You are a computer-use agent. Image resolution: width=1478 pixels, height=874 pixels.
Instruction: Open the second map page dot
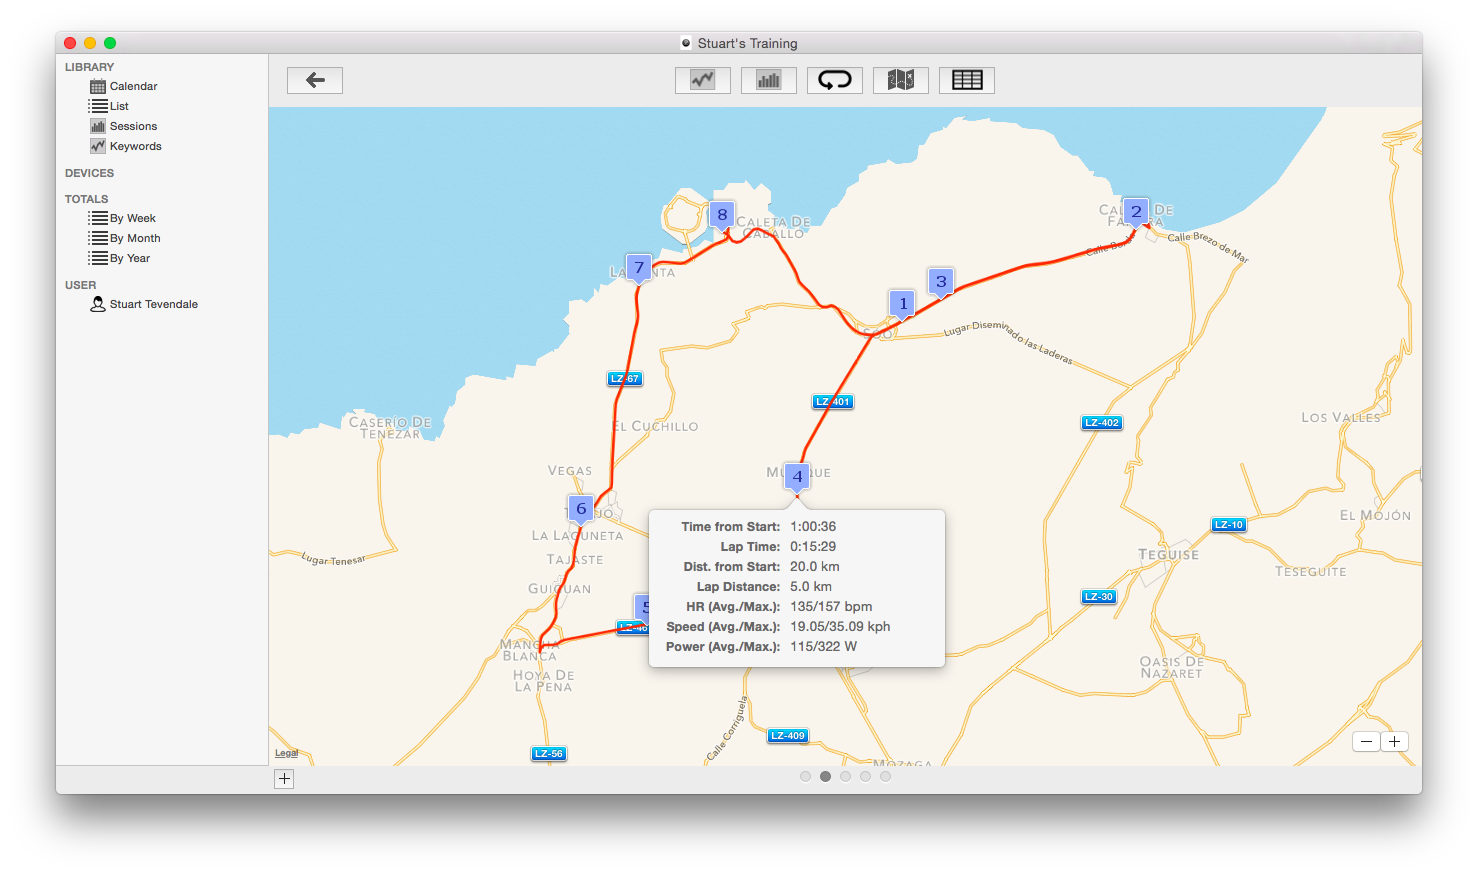[x=826, y=776]
